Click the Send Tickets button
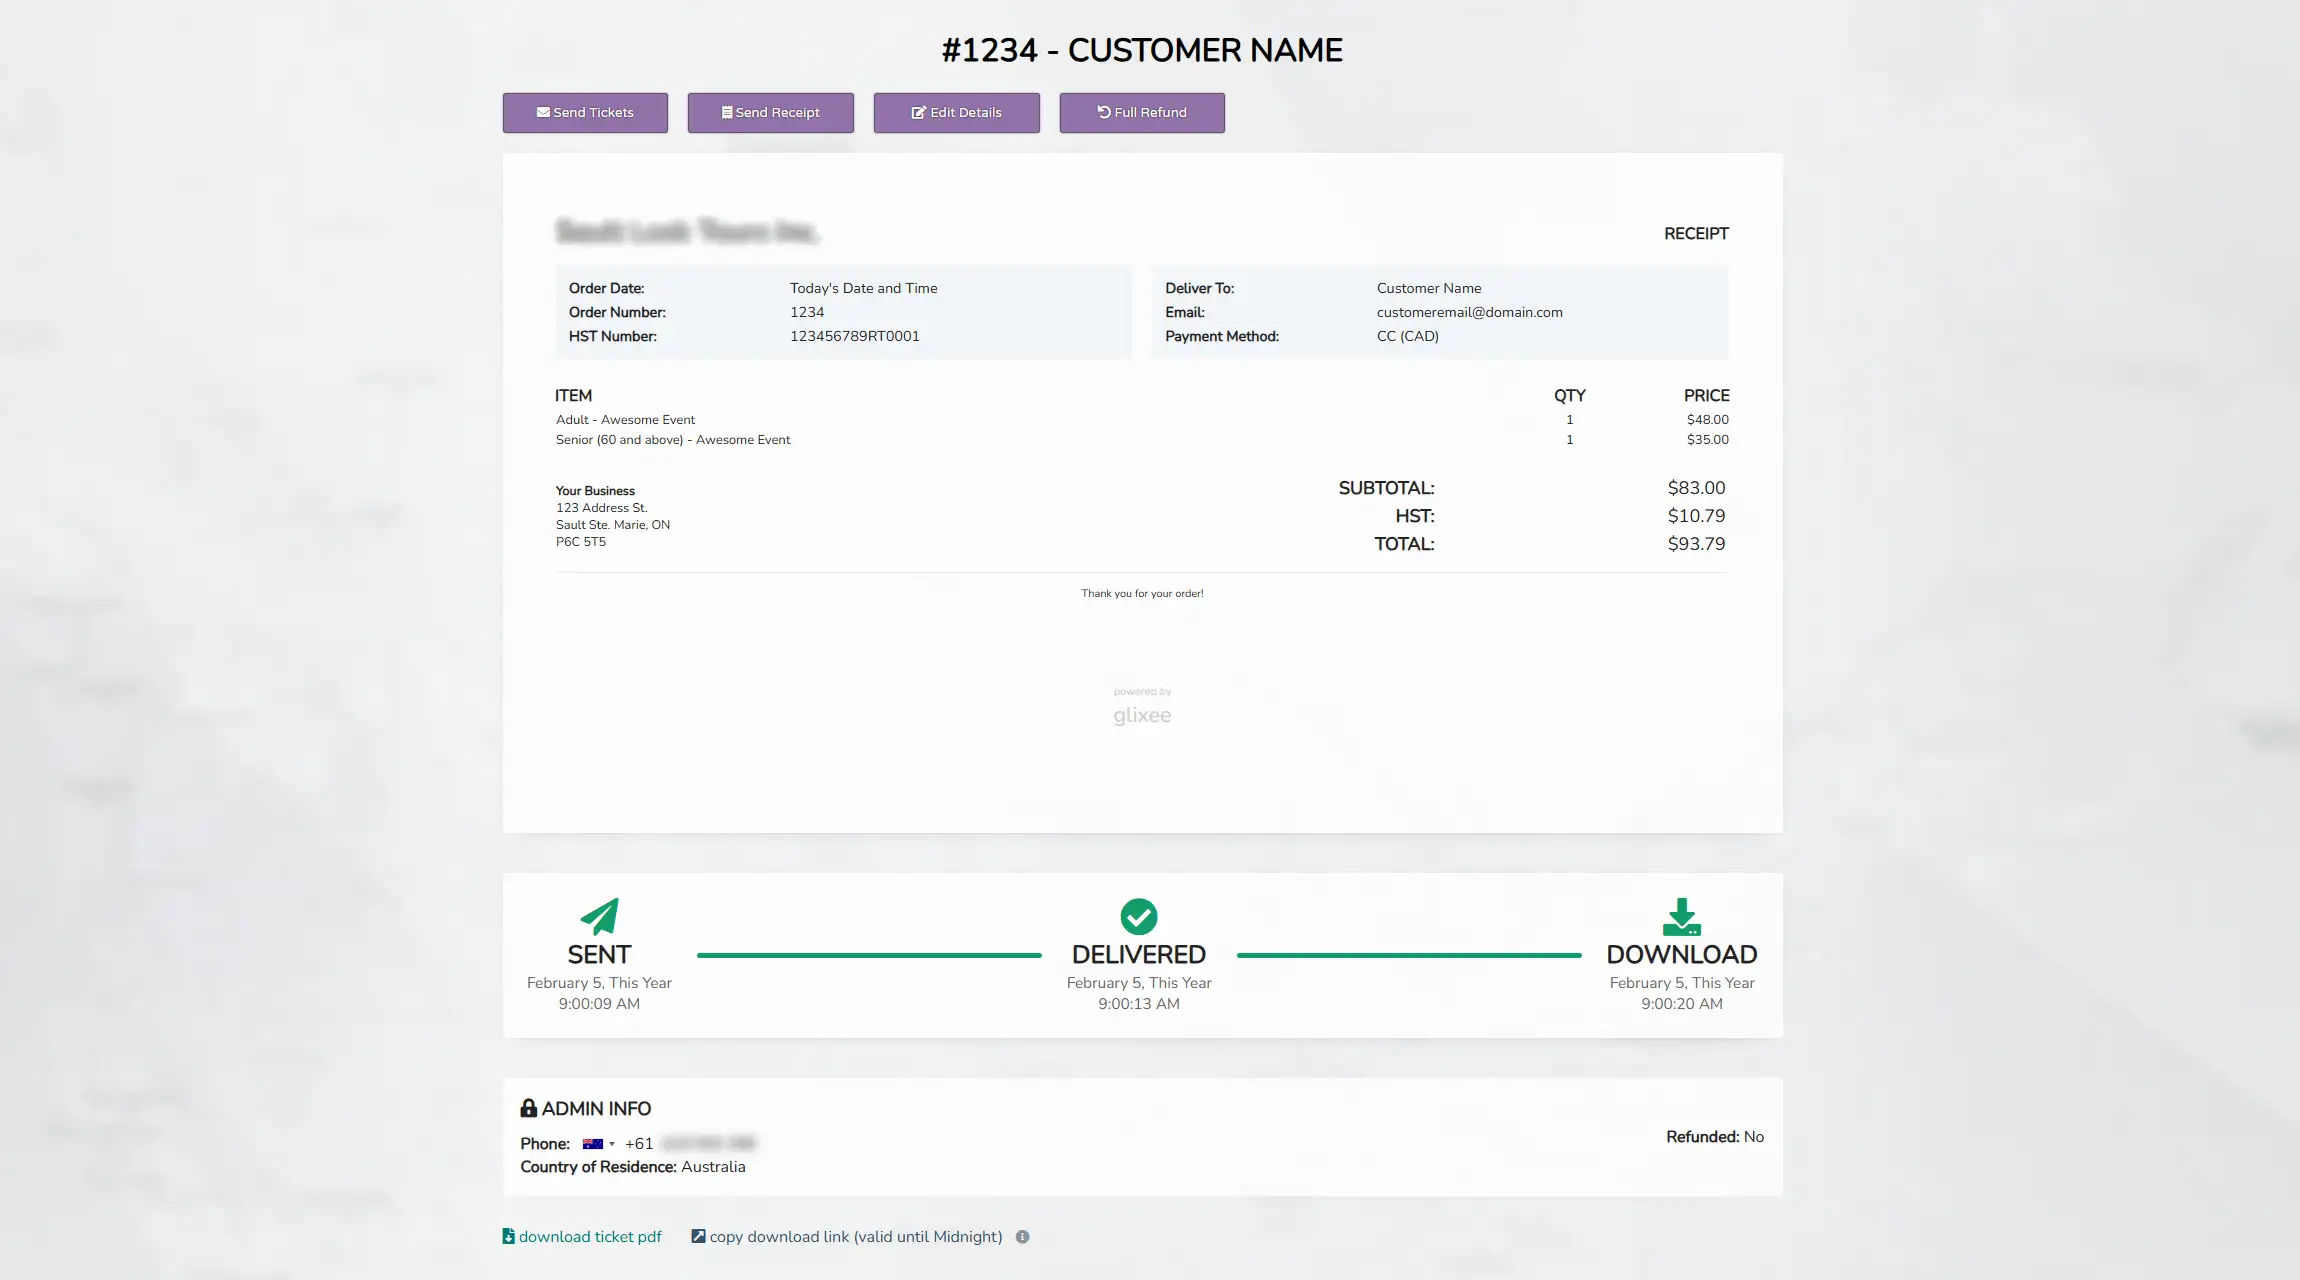This screenshot has width=2300, height=1280. (585, 113)
